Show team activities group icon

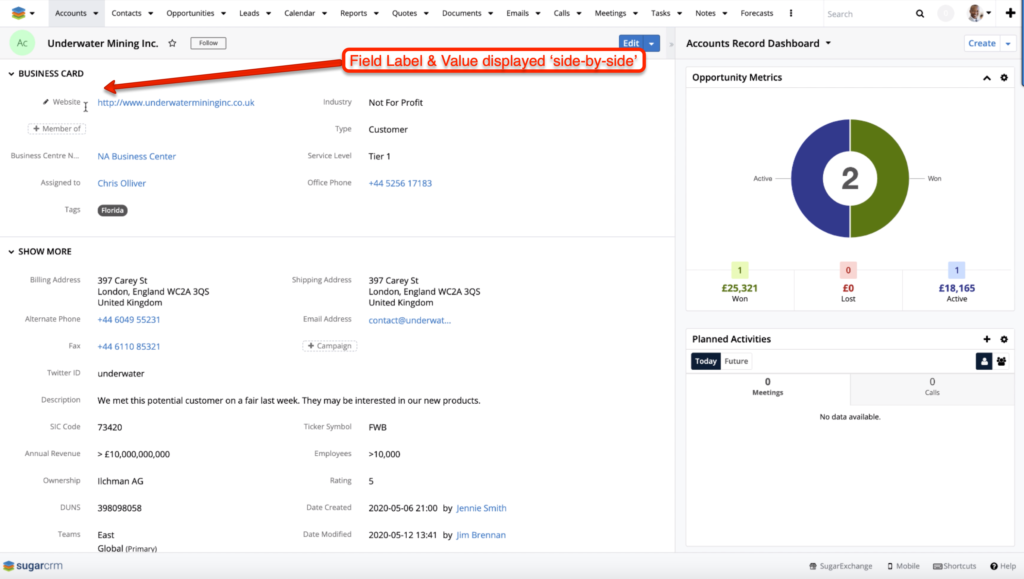pos(1001,361)
